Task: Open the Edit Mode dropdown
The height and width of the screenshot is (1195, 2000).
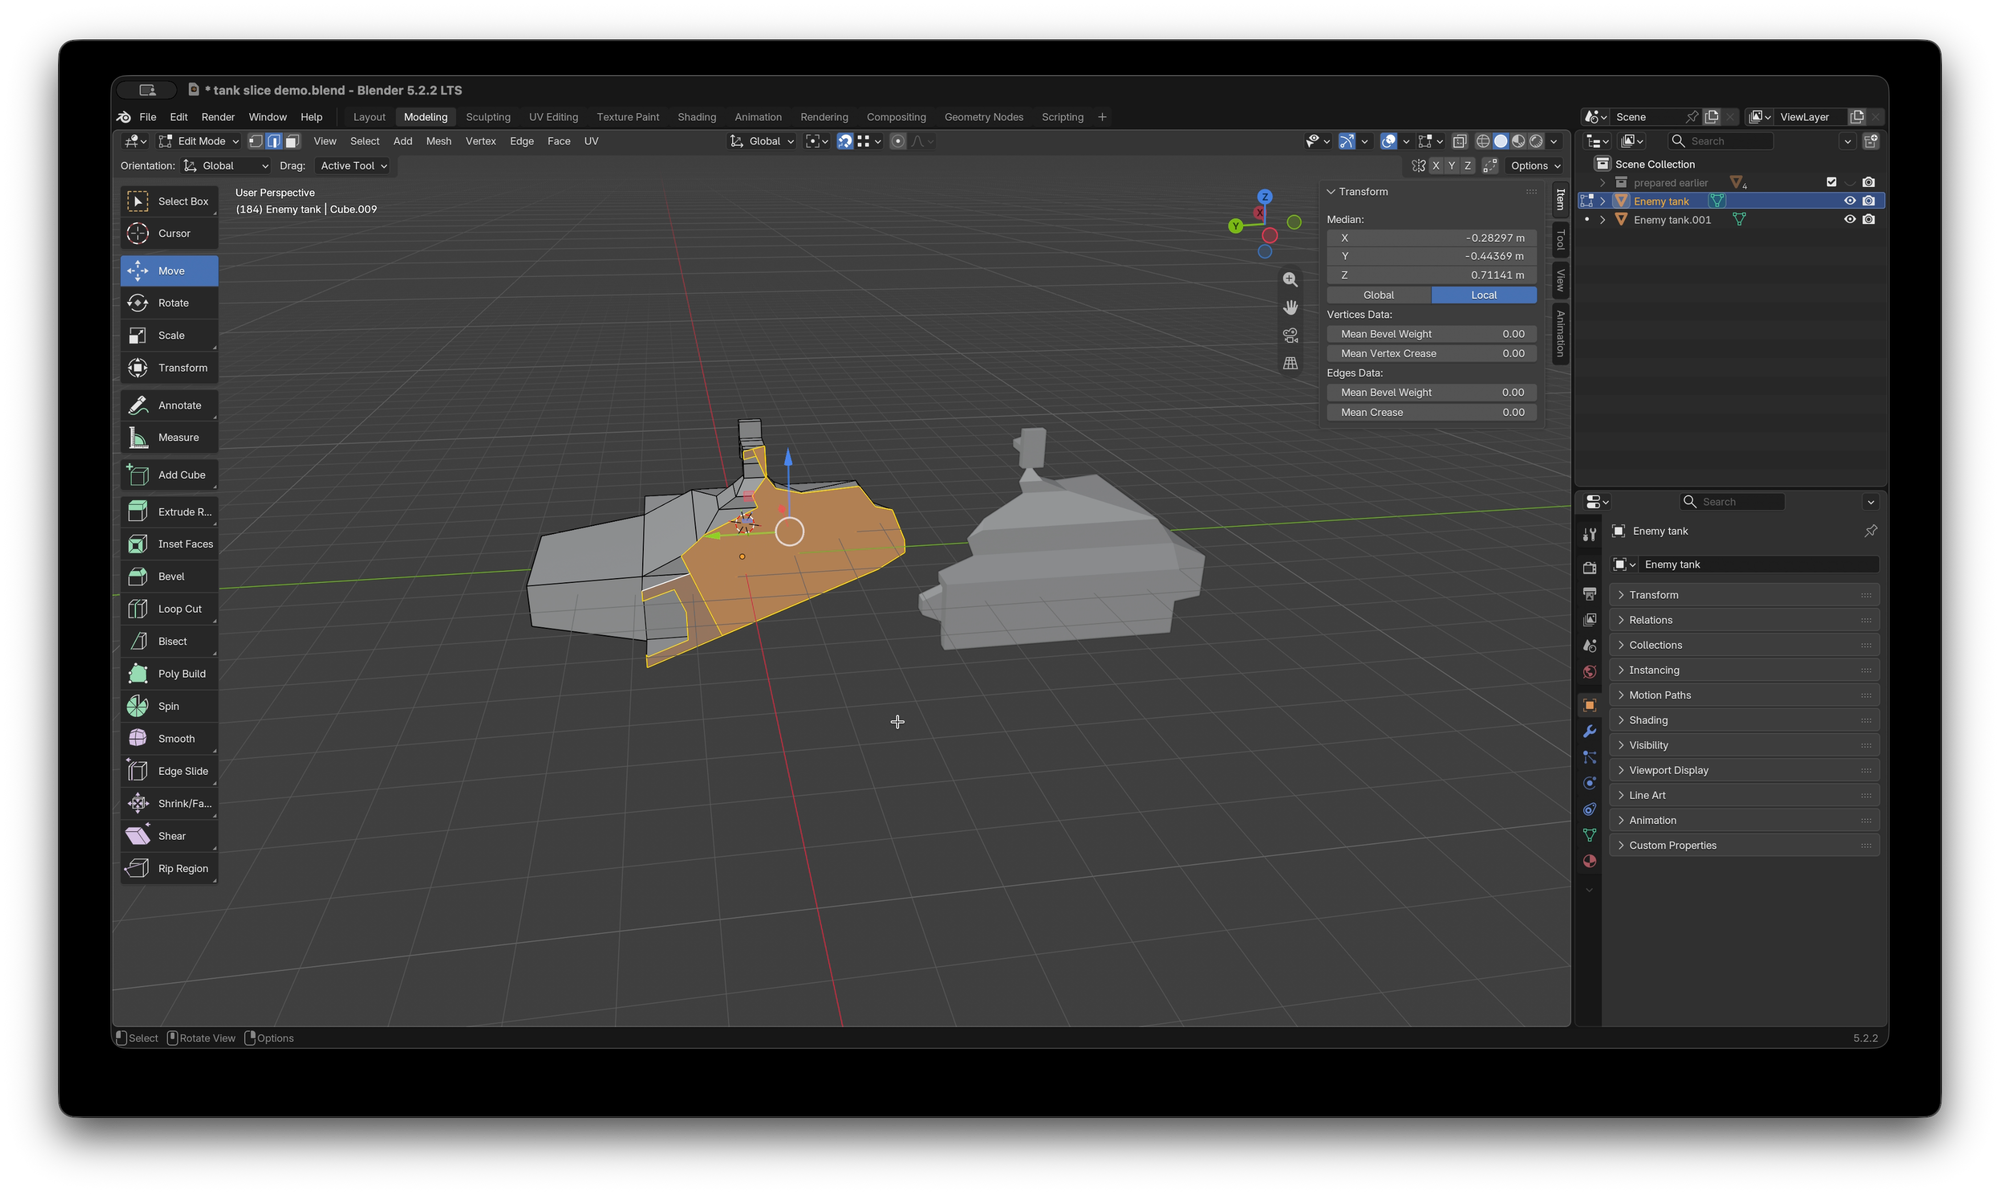Action: coord(200,141)
